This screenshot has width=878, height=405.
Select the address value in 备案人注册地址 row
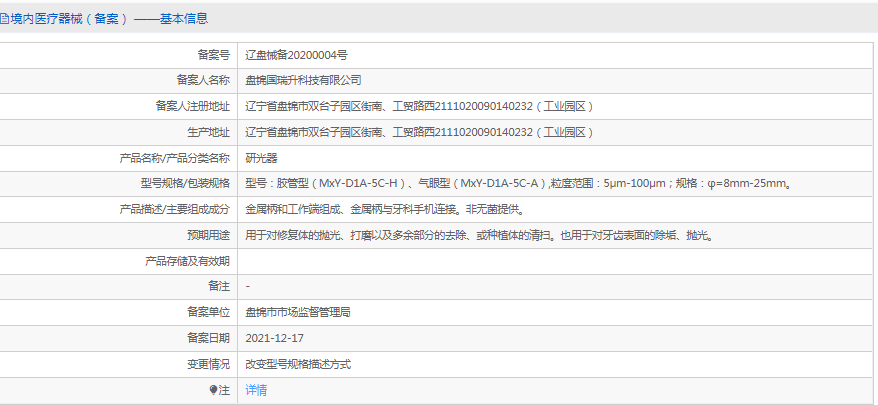pyautogui.click(x=419, y=106)
